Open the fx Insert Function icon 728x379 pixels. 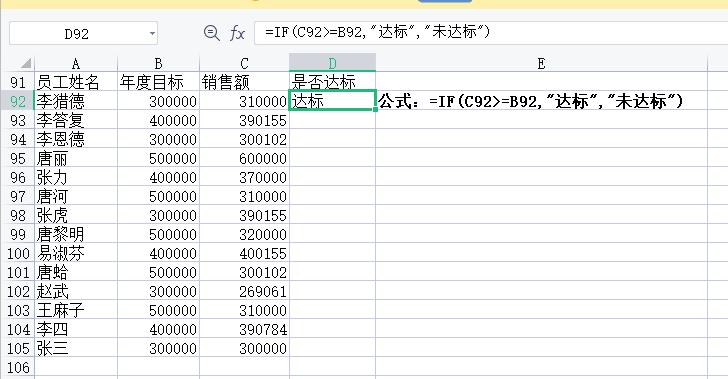point(237,33)
